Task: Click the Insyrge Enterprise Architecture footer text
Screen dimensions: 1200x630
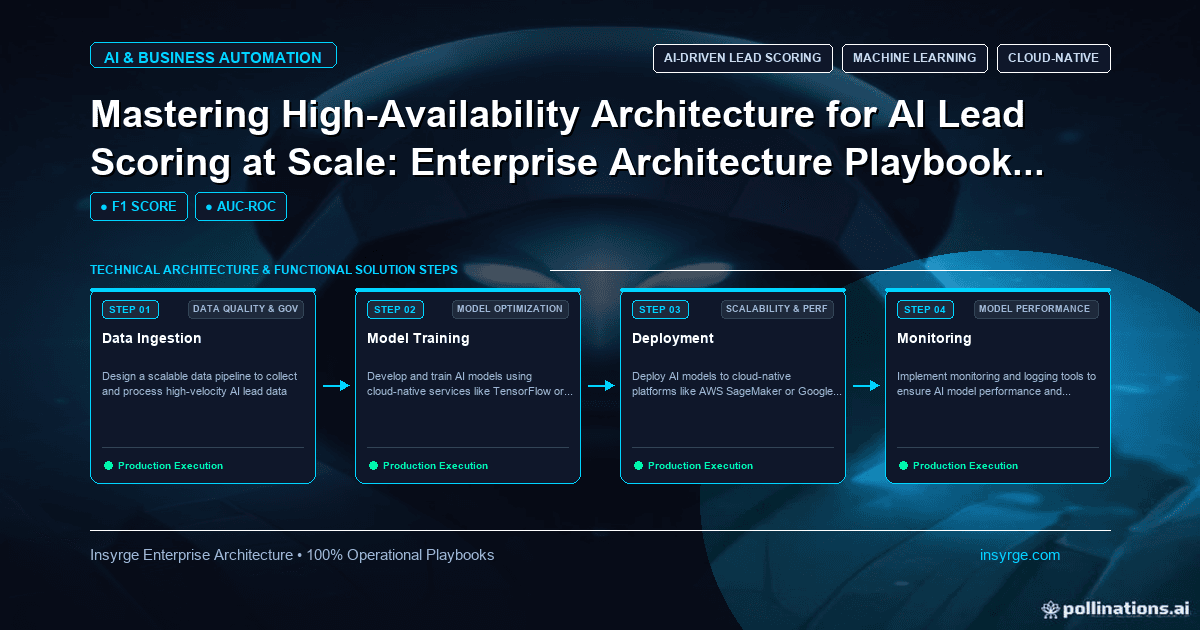Action: click(292, 555)
